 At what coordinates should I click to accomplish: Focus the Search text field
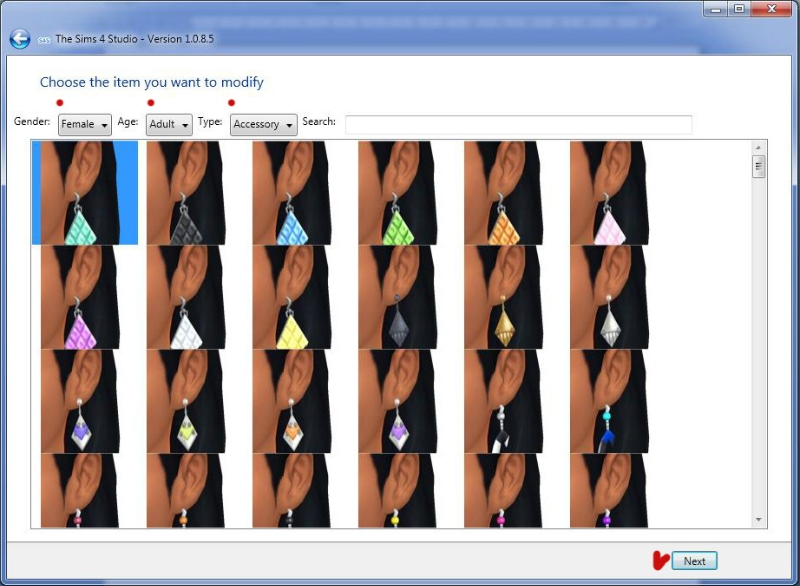(518, 124)
